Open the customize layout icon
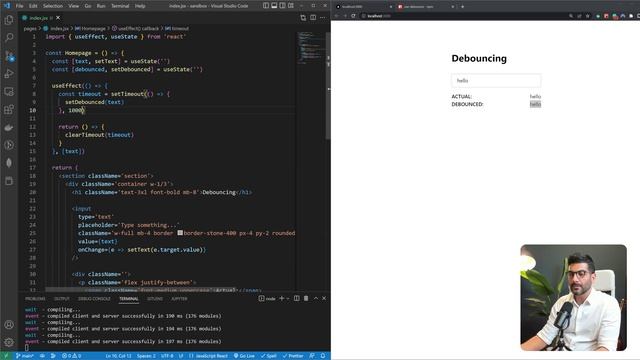640x360 pixels. [291, 6]
